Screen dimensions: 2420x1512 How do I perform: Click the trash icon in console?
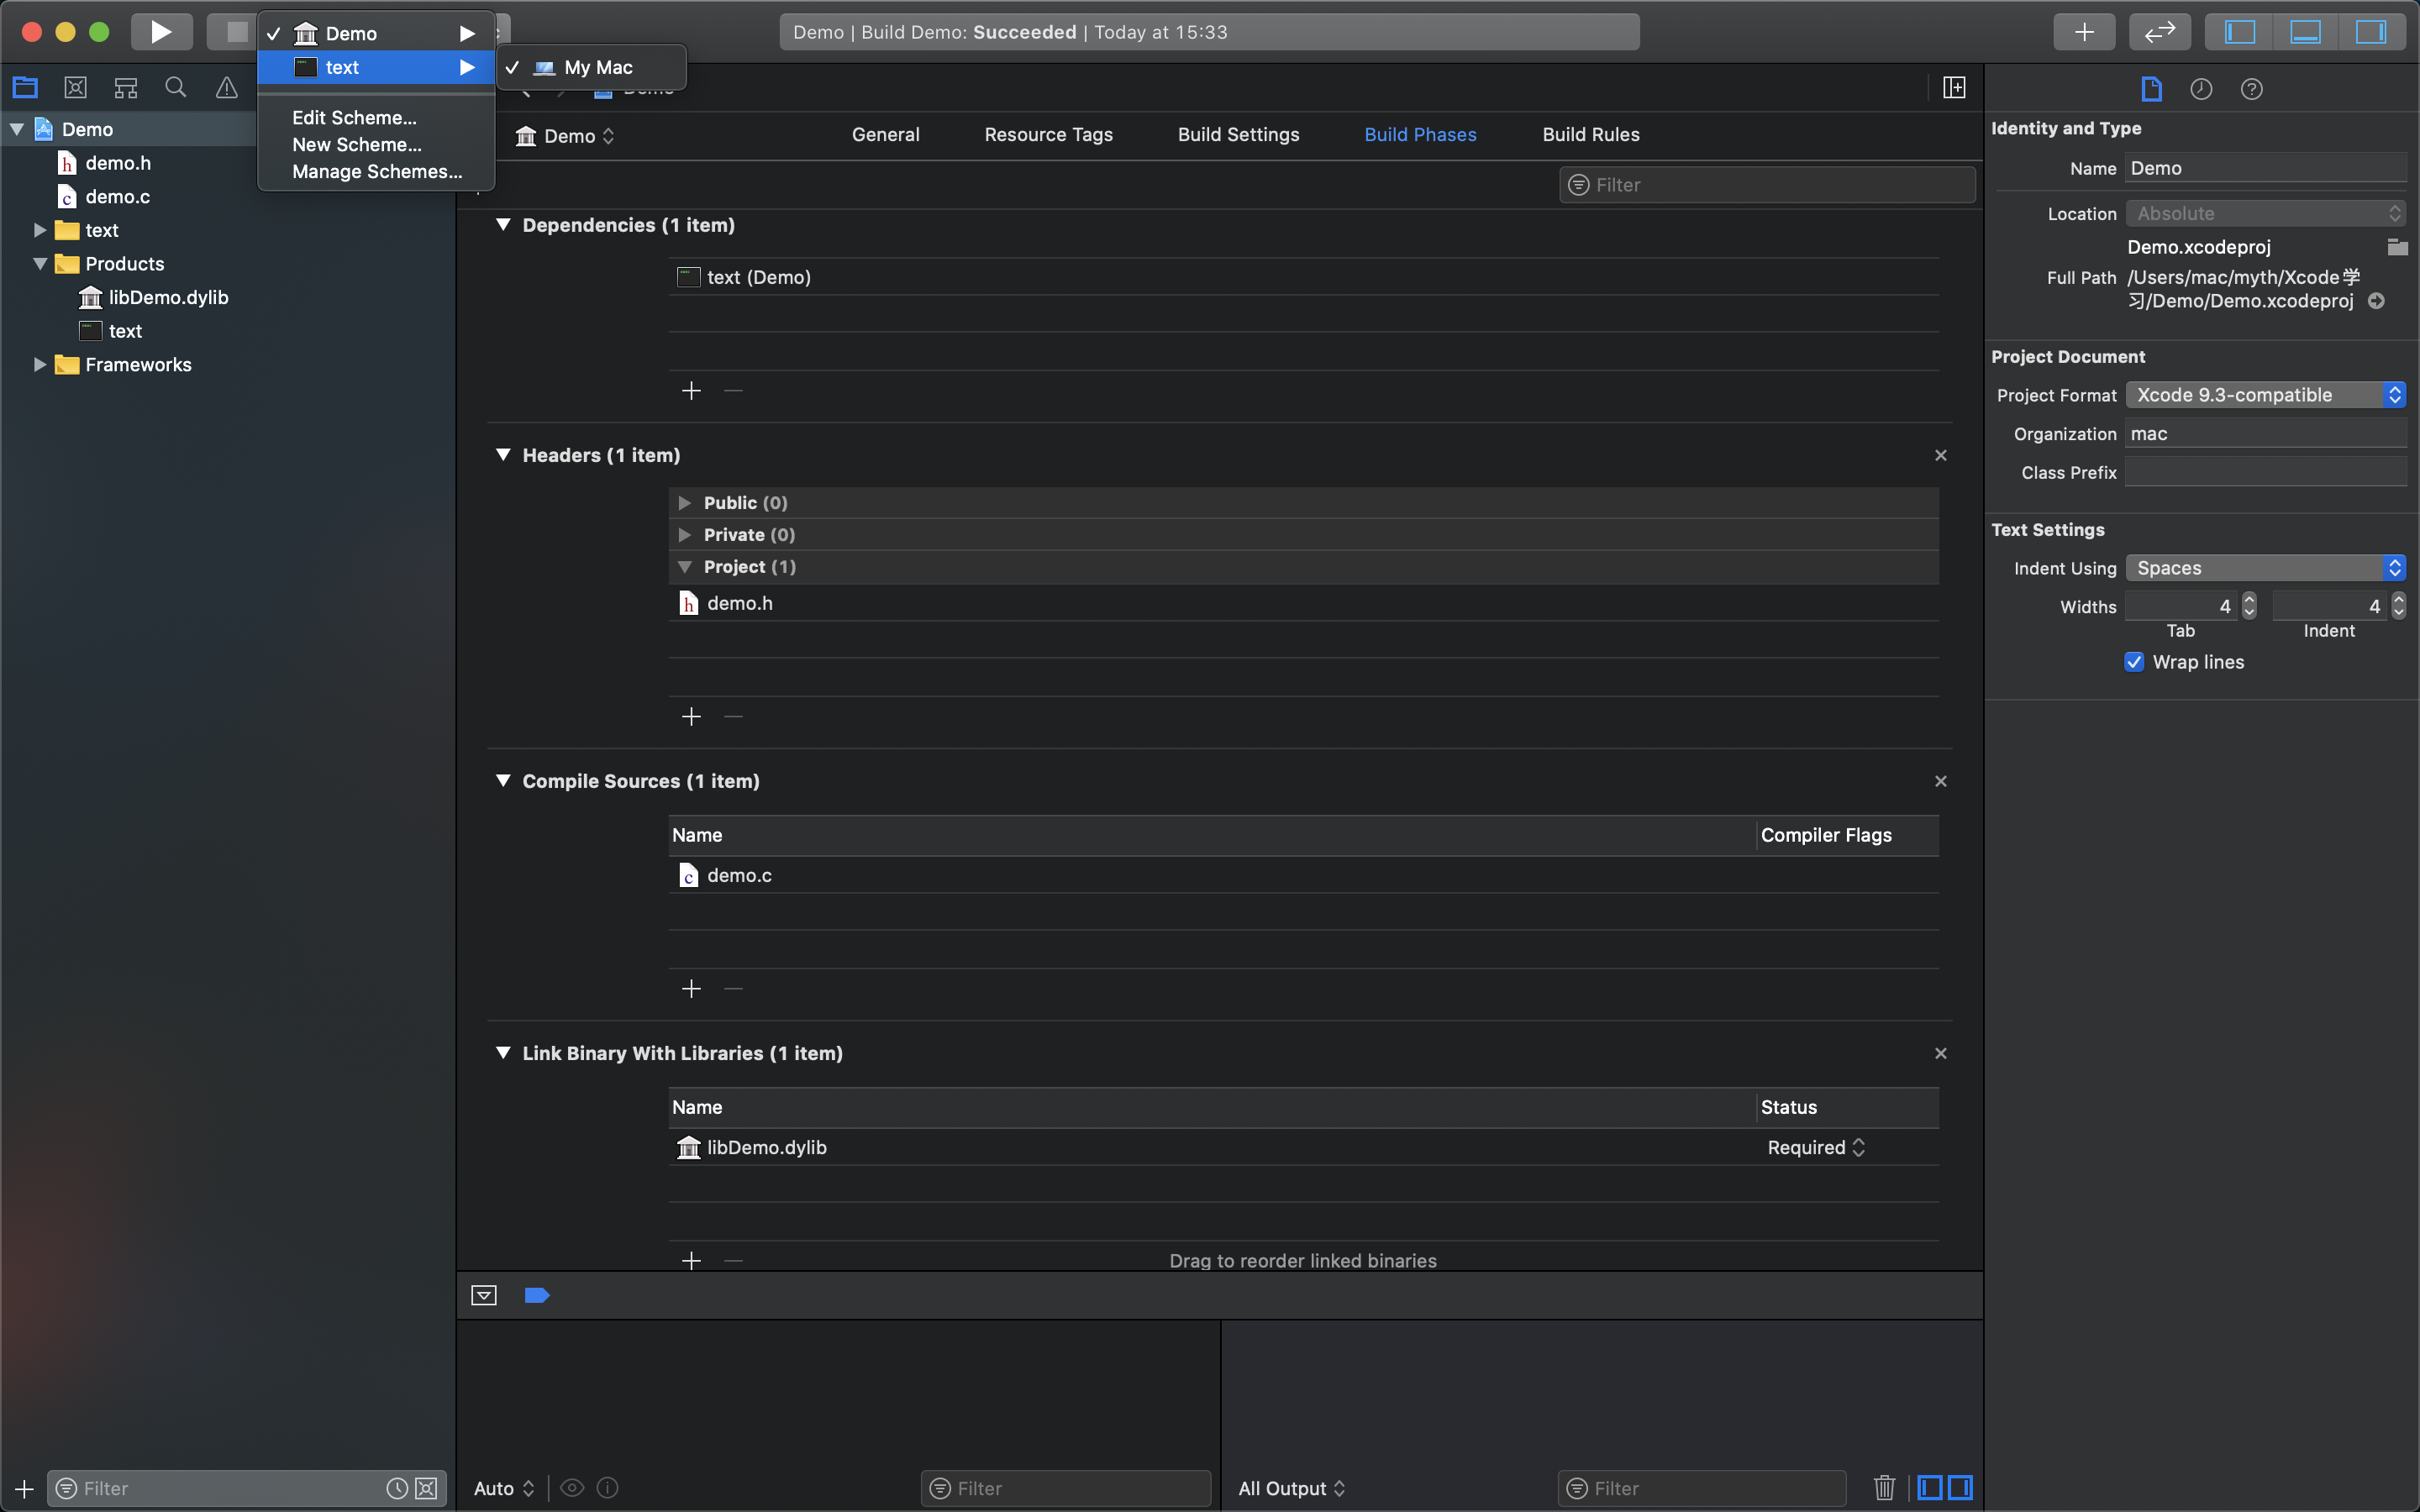point(1884,1487)
